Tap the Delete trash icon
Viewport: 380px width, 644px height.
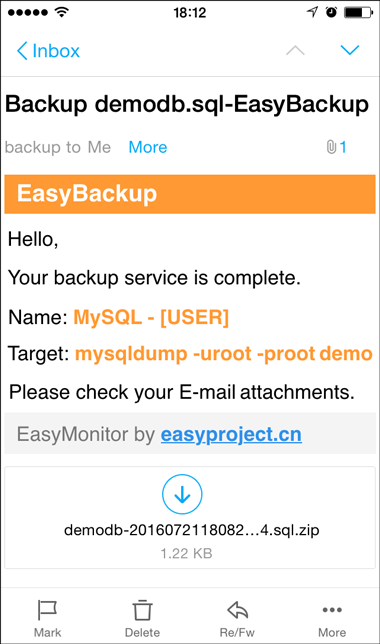tap(142, 610)
